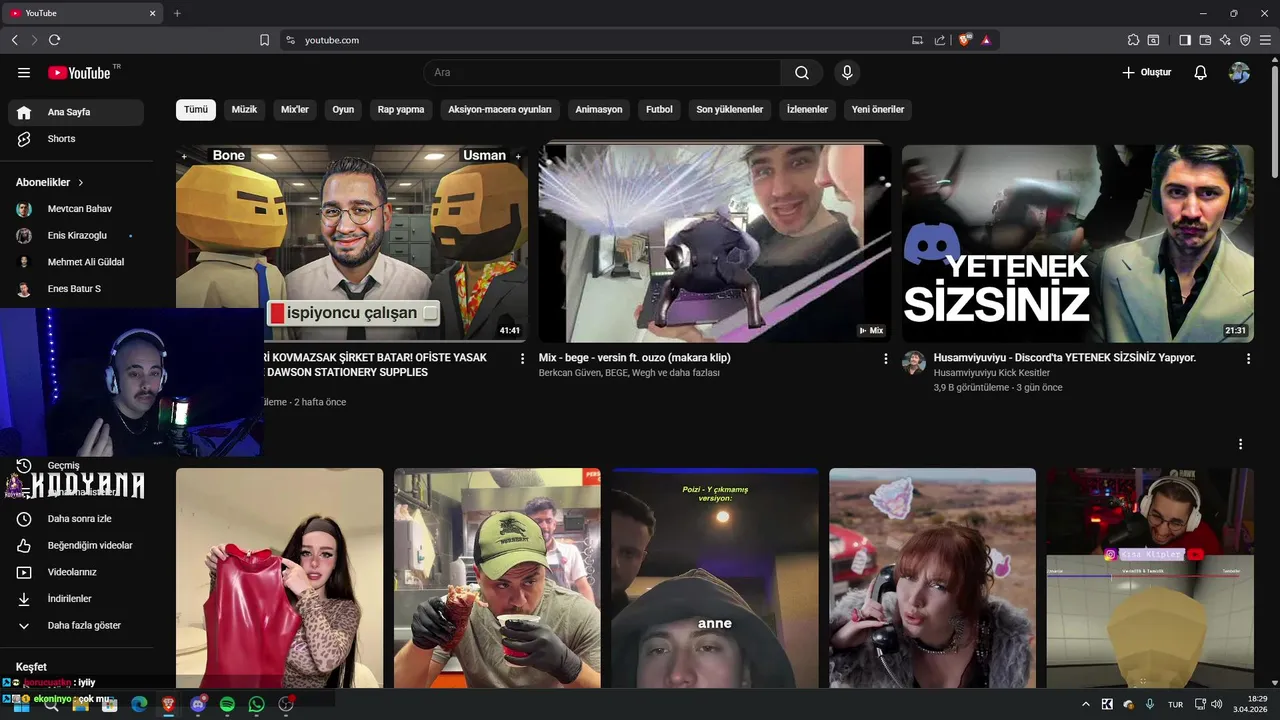The width and height of the screenshot is (1280, 720).
Task: Click the Husamviyuviyu Kick Kesitler channel name
Action: [992, 373]
